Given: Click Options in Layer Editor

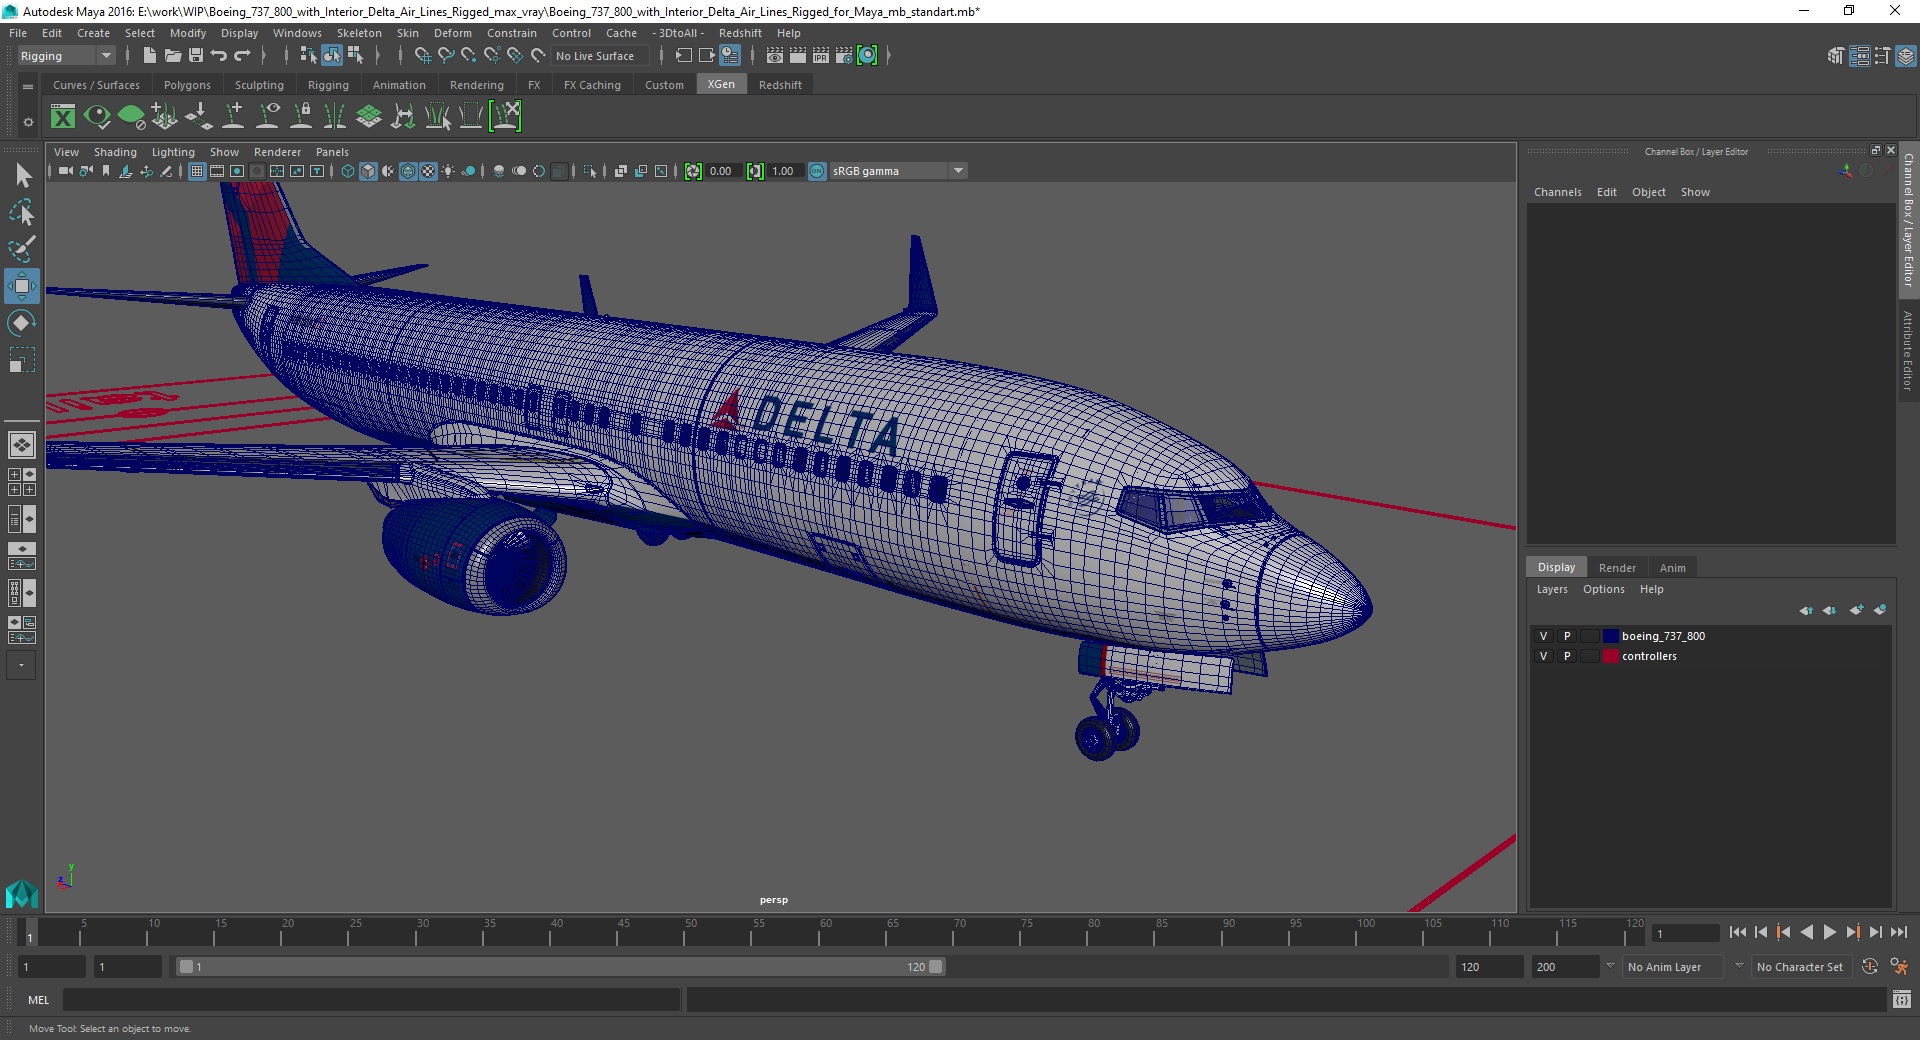Looking at the screenshot, I should (1603, 589).
